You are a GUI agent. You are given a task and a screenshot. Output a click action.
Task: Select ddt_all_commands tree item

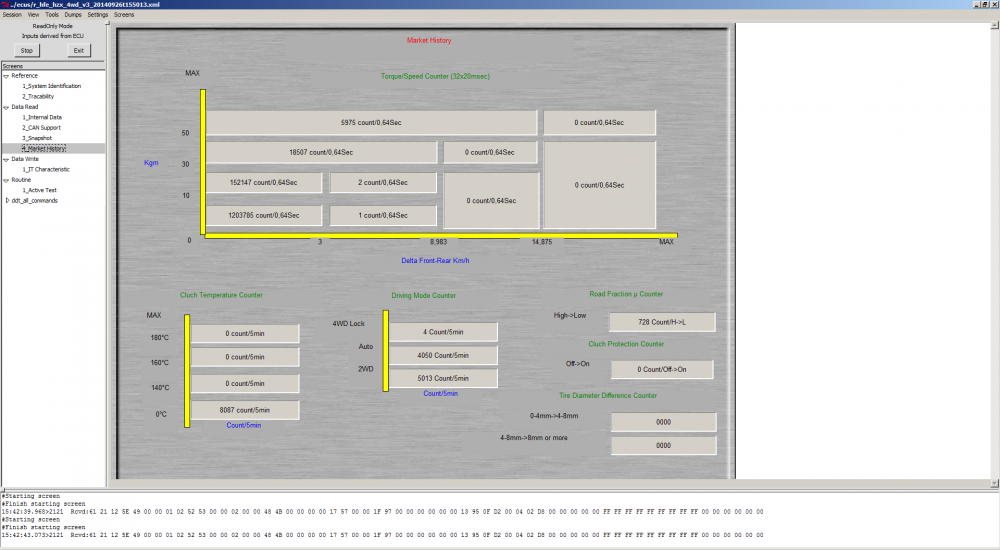pyautogui.click(x=34, y=200)
